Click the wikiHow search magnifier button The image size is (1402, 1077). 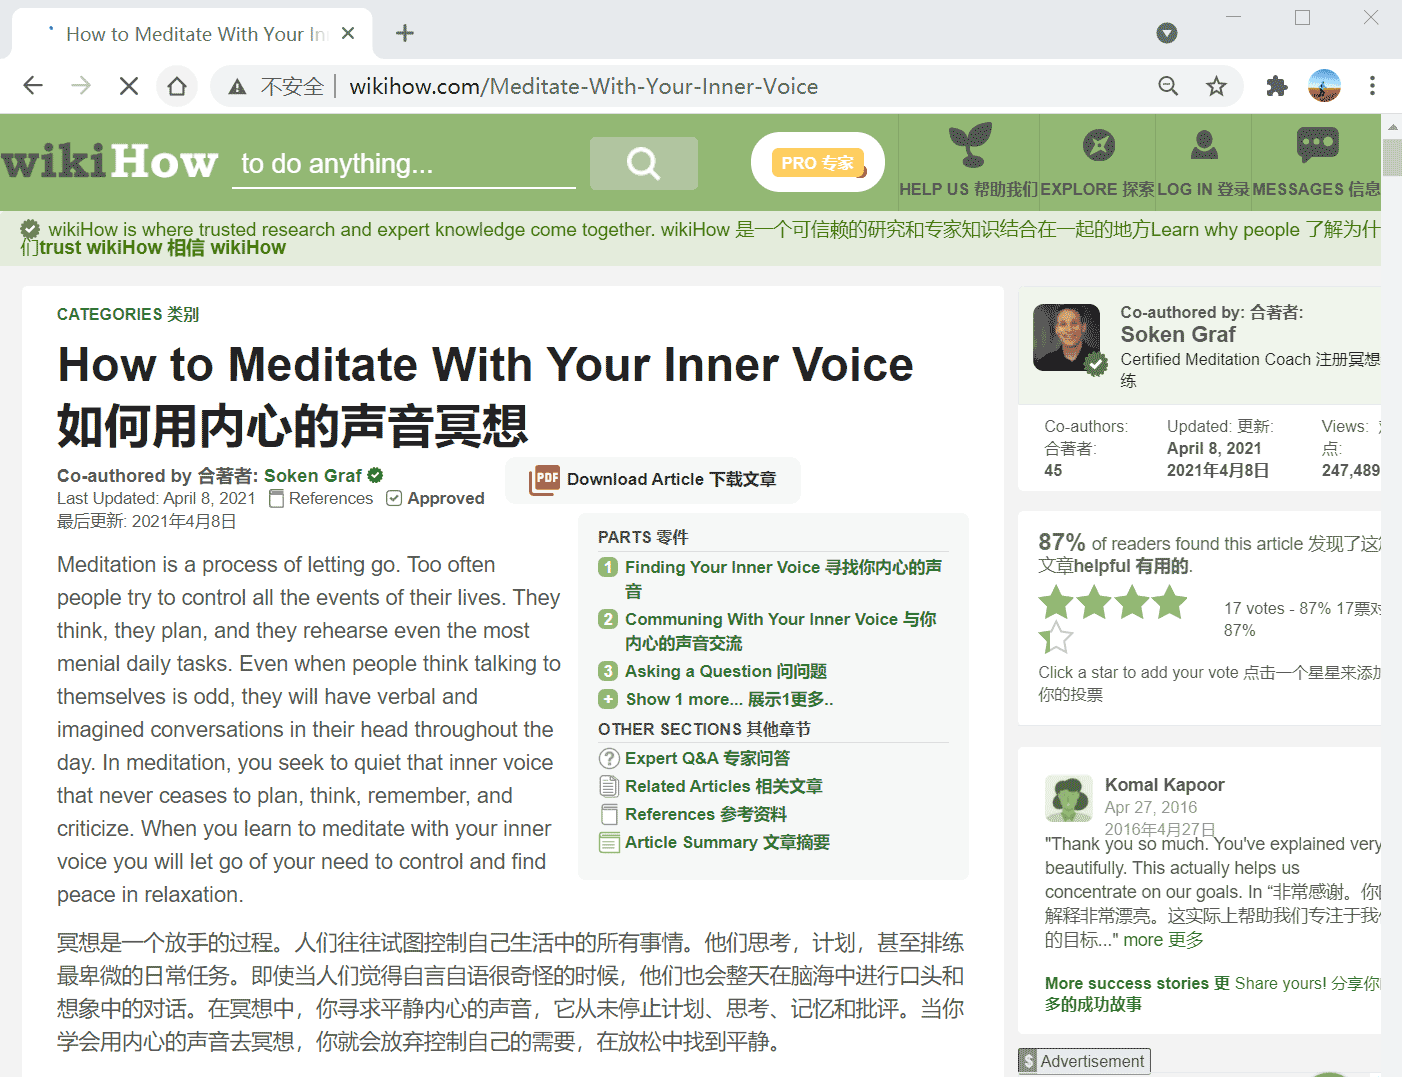(643, 163)
